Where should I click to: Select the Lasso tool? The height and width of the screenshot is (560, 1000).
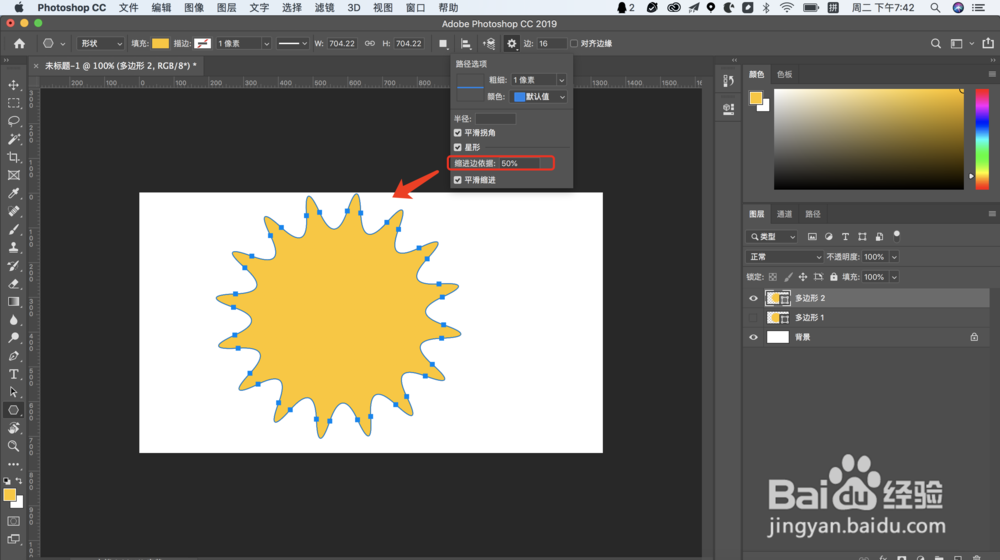click(x=13, y=121)
